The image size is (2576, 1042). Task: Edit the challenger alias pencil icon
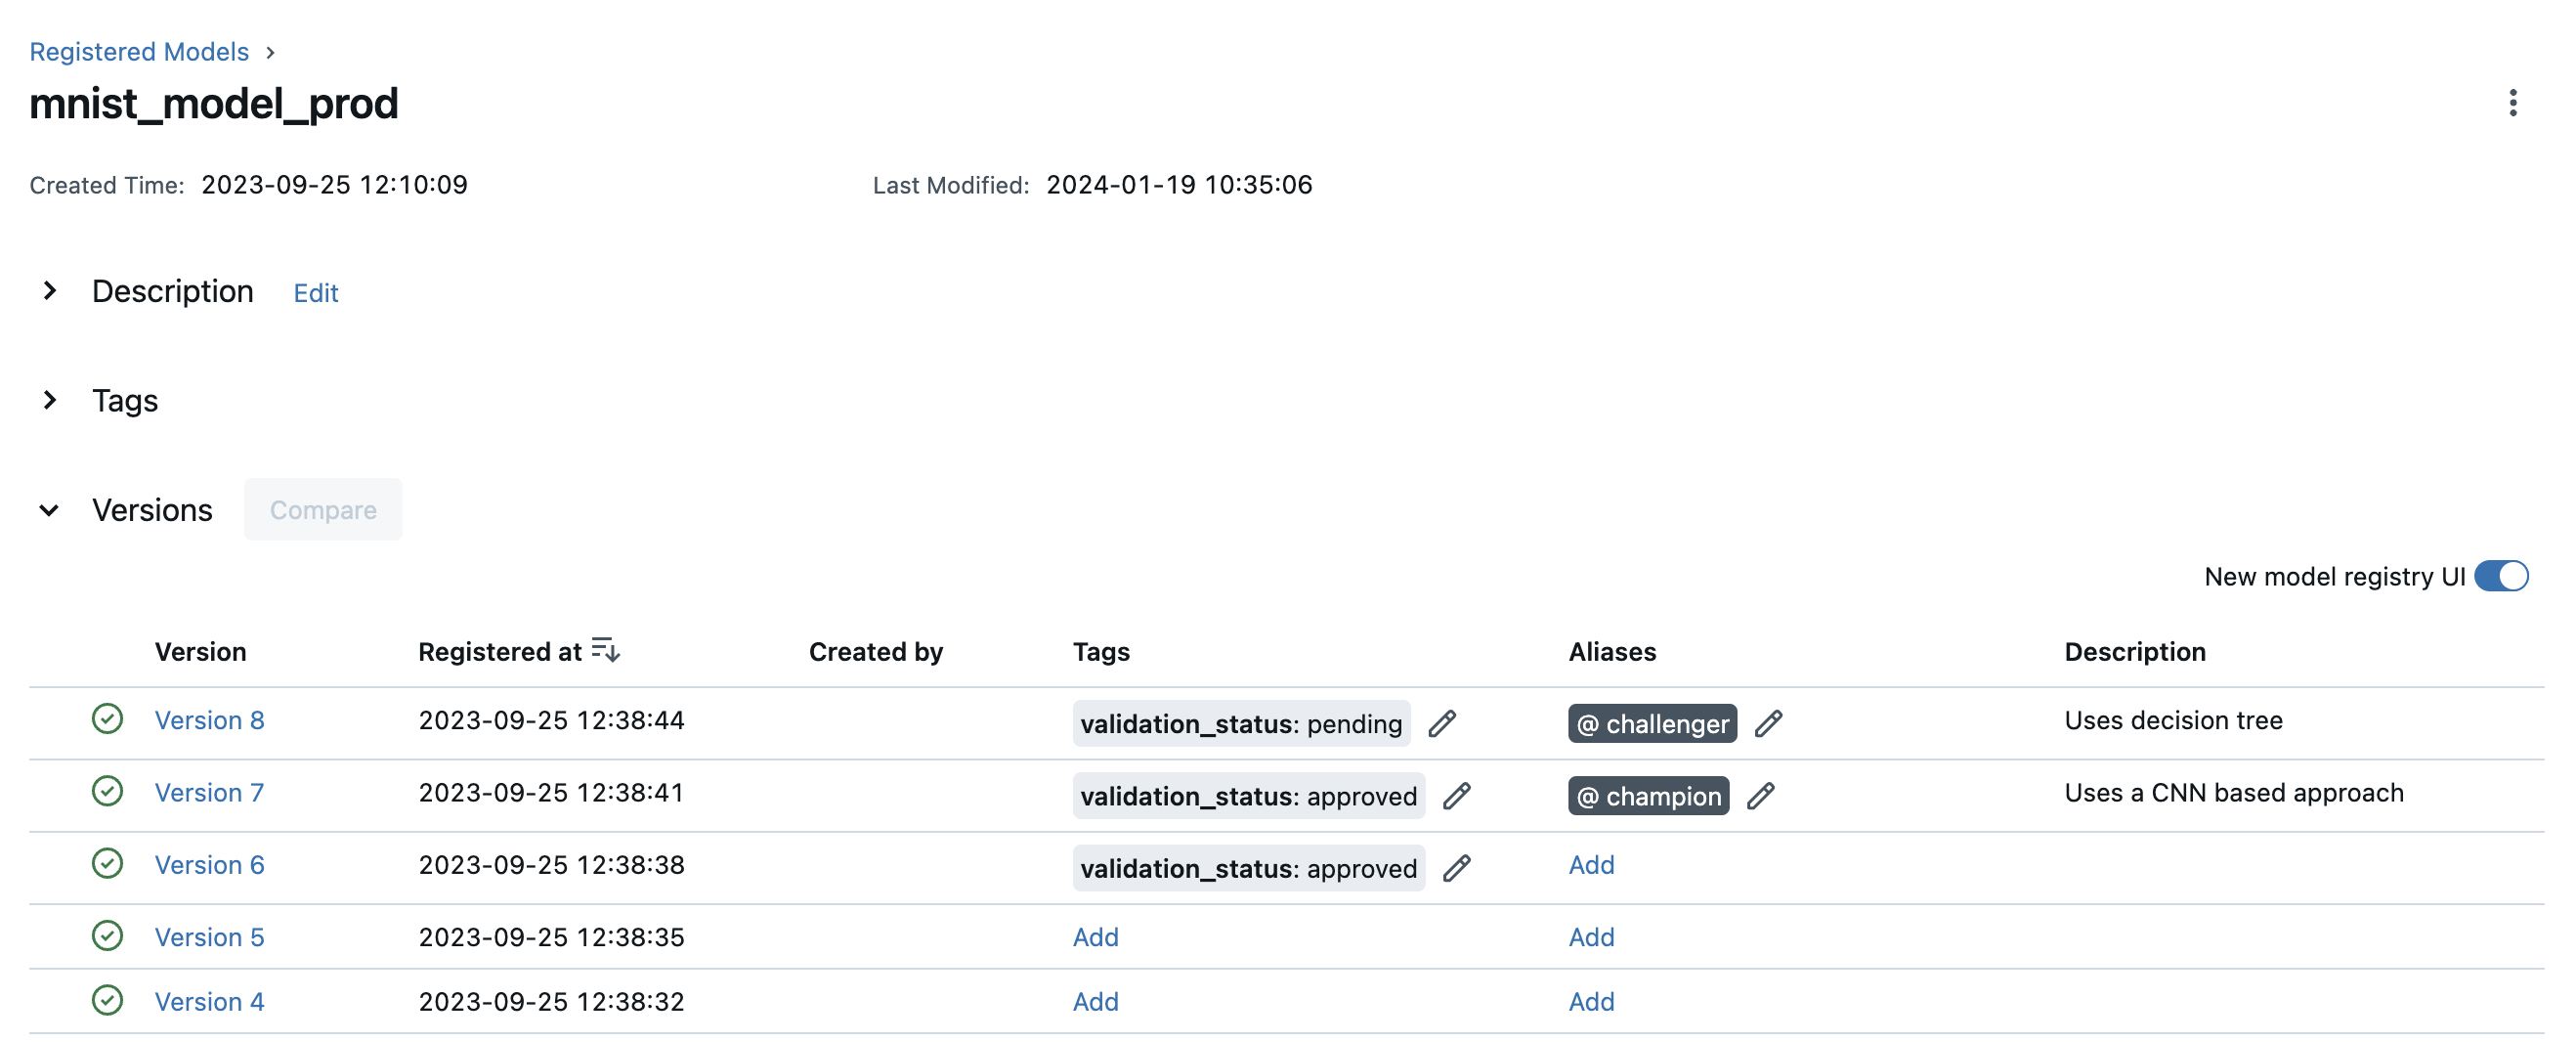[1767, 723]
